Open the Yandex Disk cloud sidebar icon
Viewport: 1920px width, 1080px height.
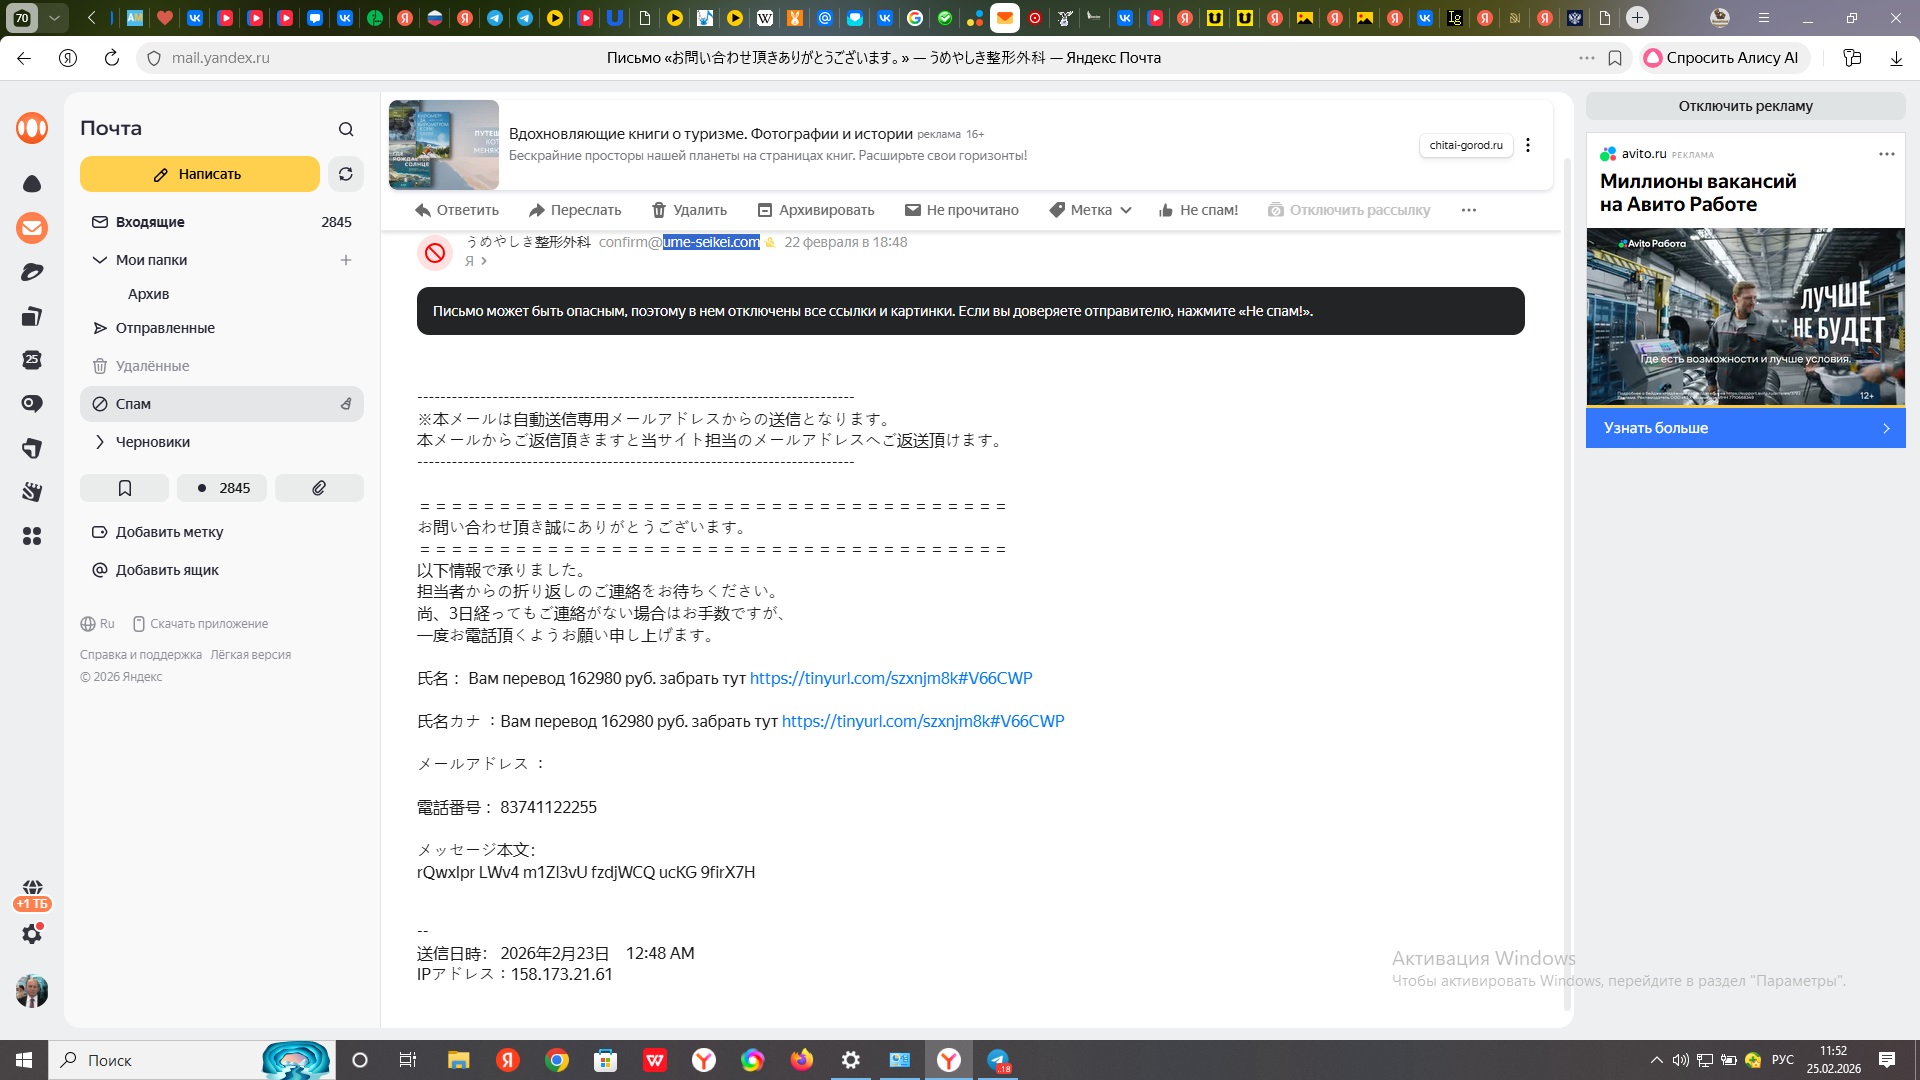(32, 184)
